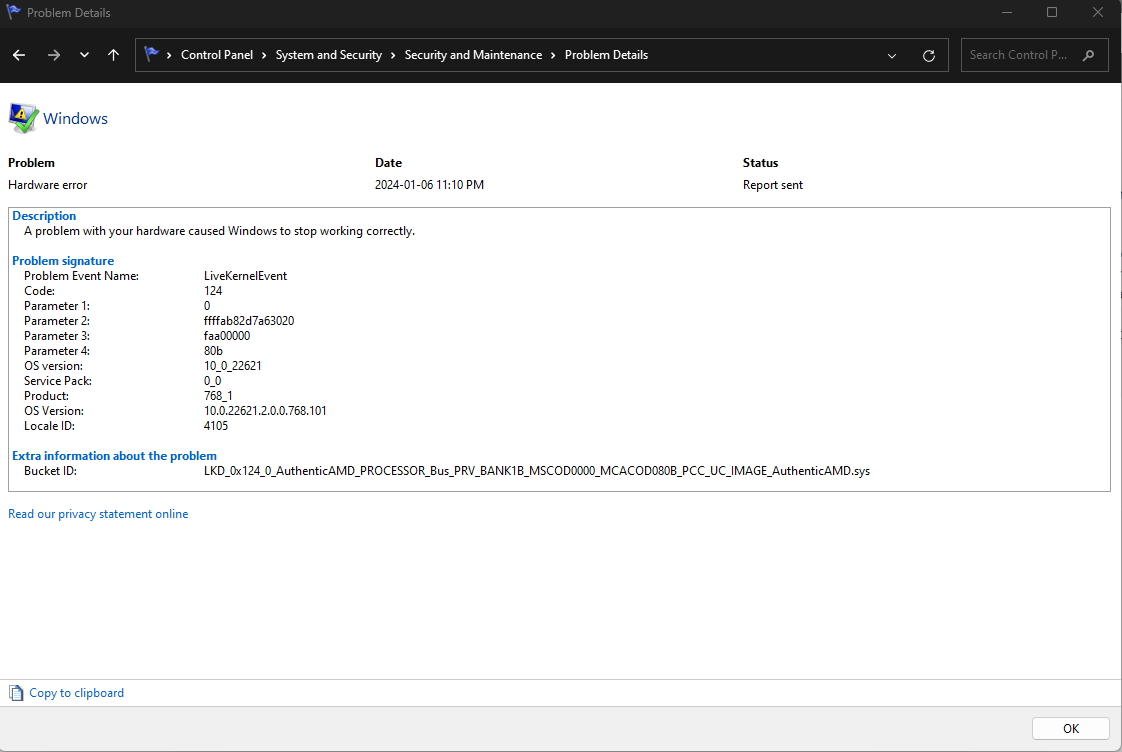Click the clipboard copy icon
1122x752 pixels.
pyautogui.click(x=16, y=693)
